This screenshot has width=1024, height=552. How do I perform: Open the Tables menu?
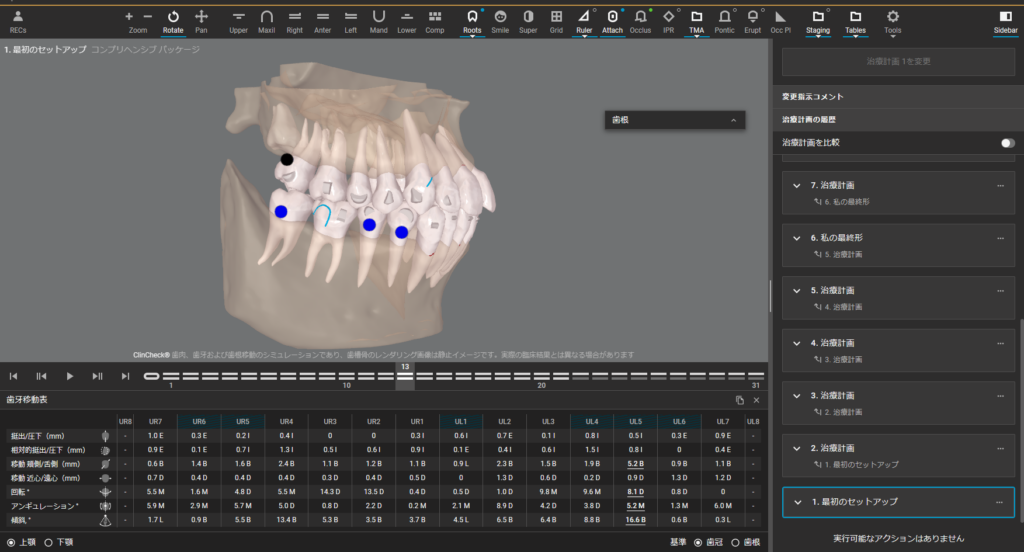coord(855,21)
